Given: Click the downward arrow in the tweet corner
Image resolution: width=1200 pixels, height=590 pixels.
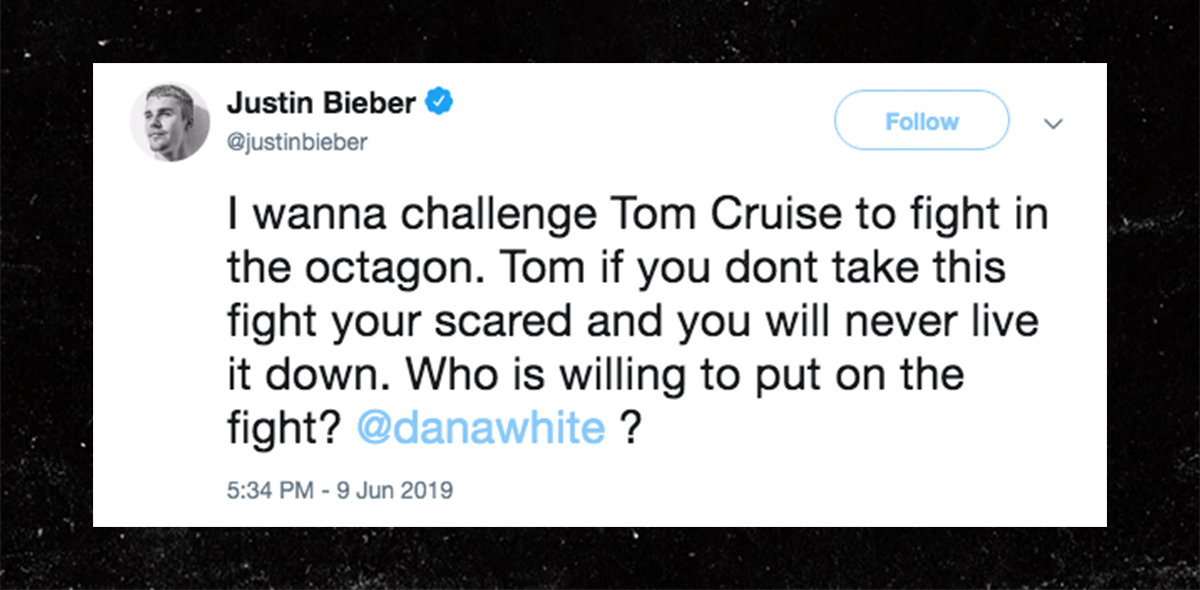Looking at the screenshot, I should click(1053, 122).
